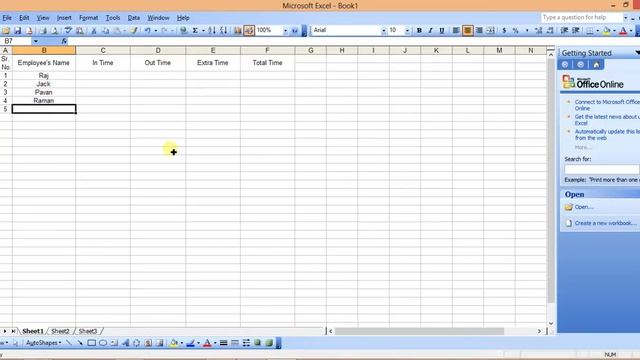This screenshot has width=640, height=360.
Task: Open the Data menu
Action: (133, 18)
